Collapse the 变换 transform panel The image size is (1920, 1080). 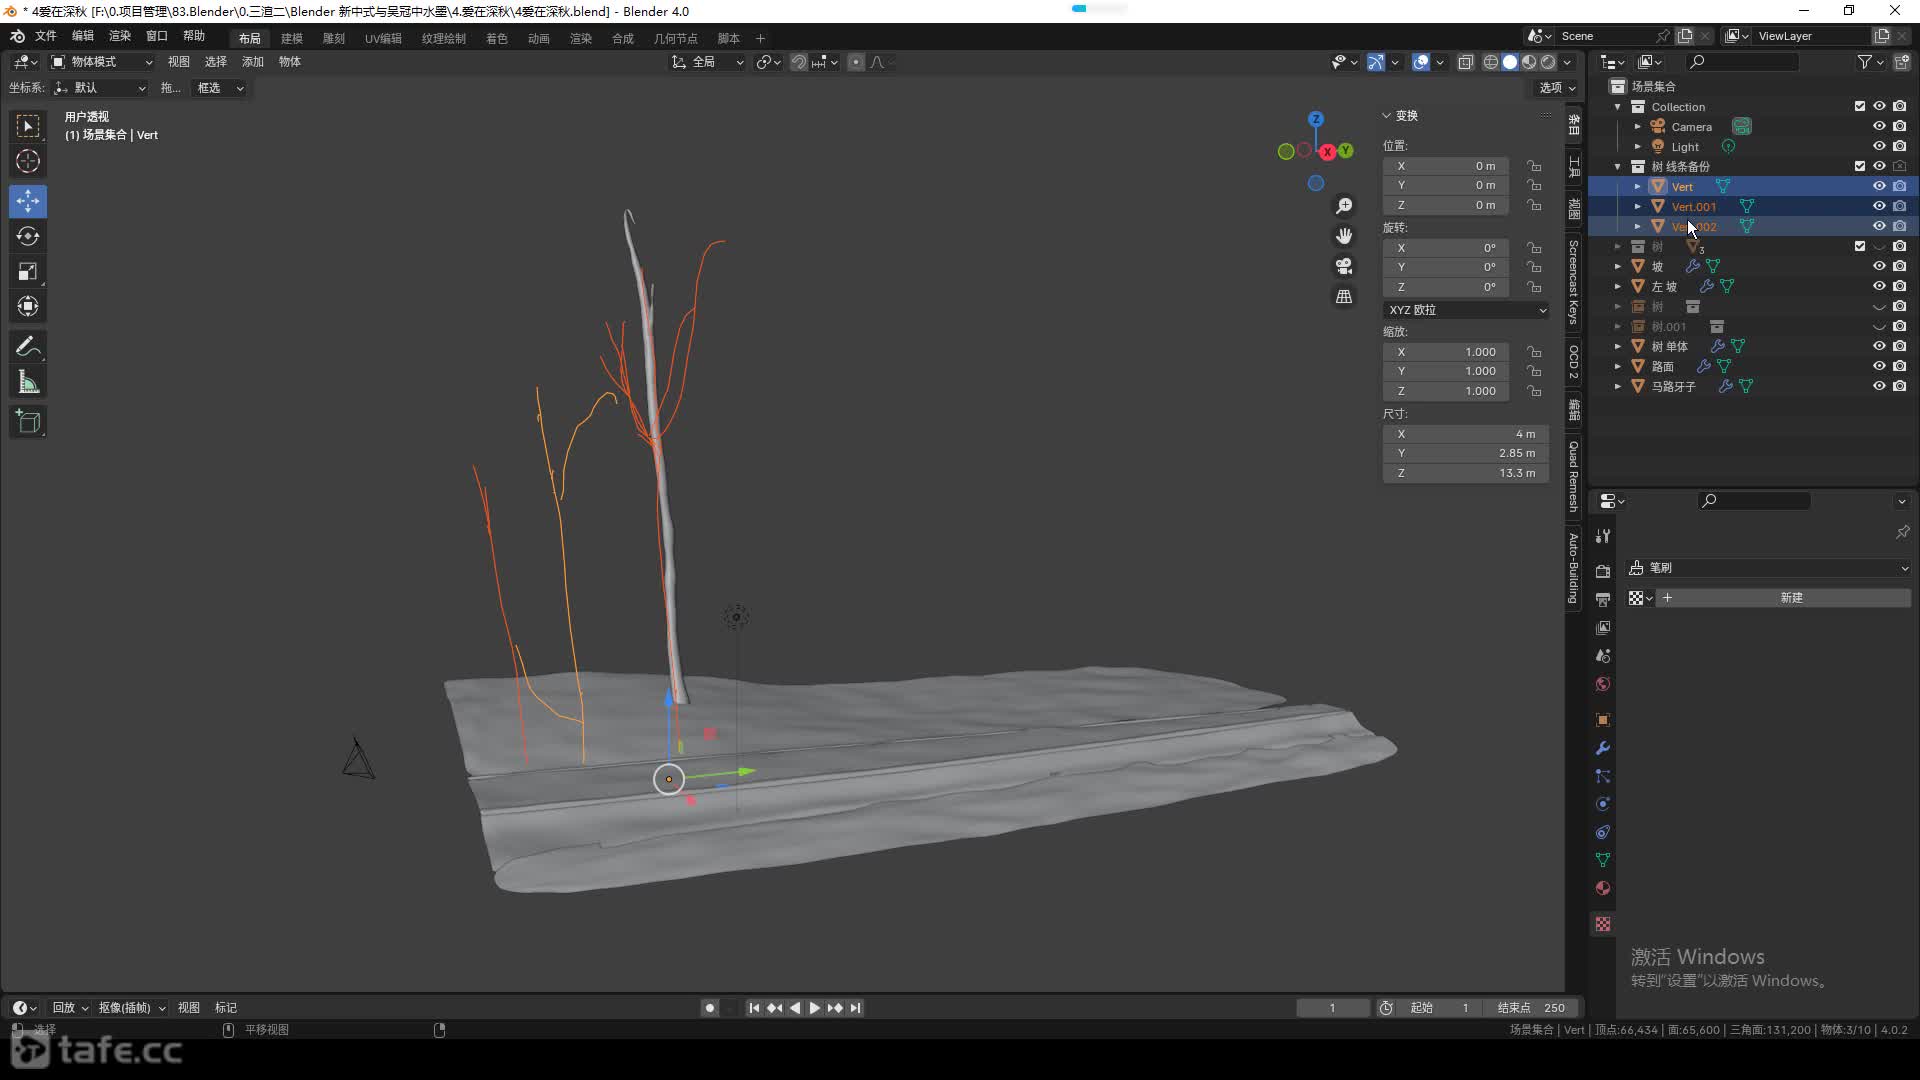pos(1387,116)
